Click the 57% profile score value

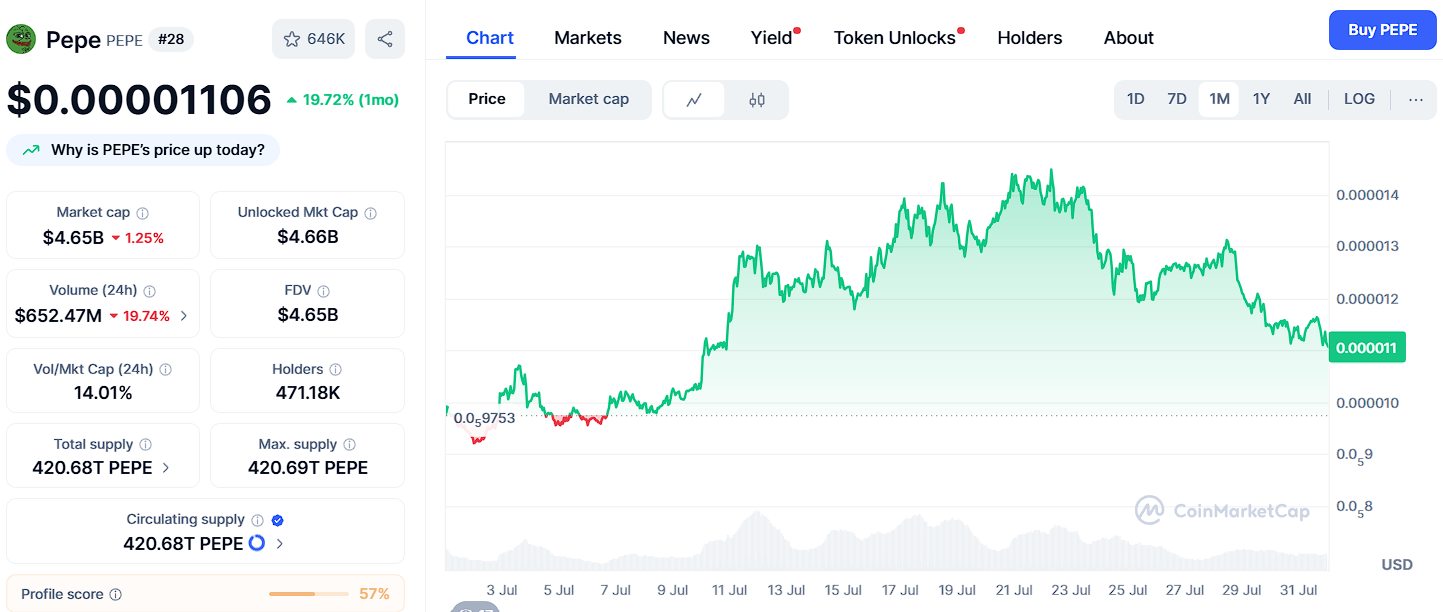(374, 594)
